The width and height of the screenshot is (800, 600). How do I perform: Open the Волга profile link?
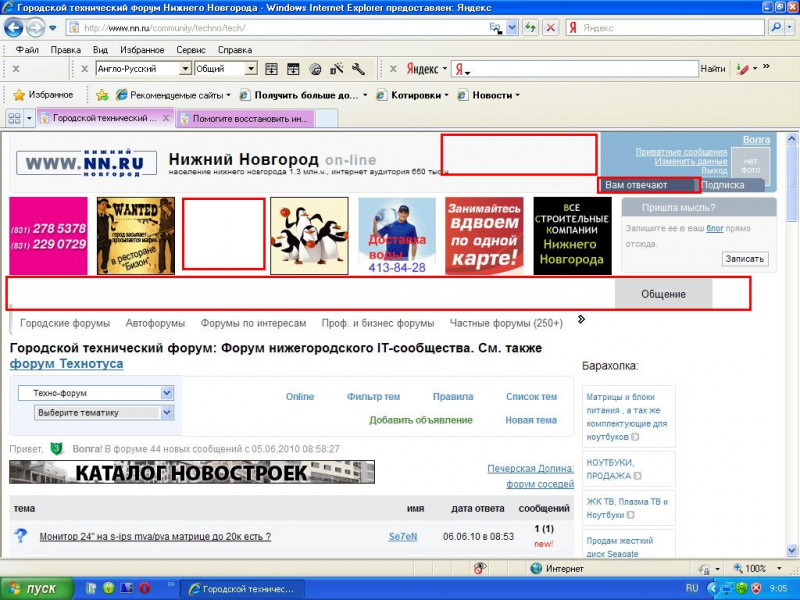756,140
